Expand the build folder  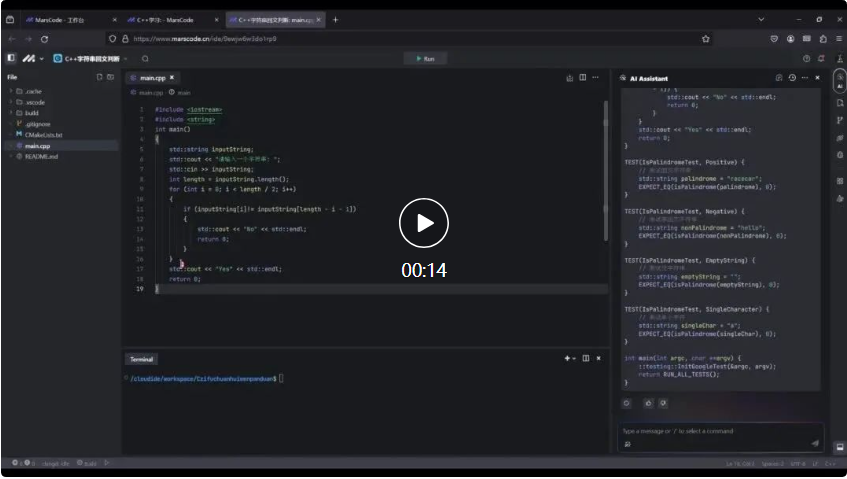tap(32, 113)
